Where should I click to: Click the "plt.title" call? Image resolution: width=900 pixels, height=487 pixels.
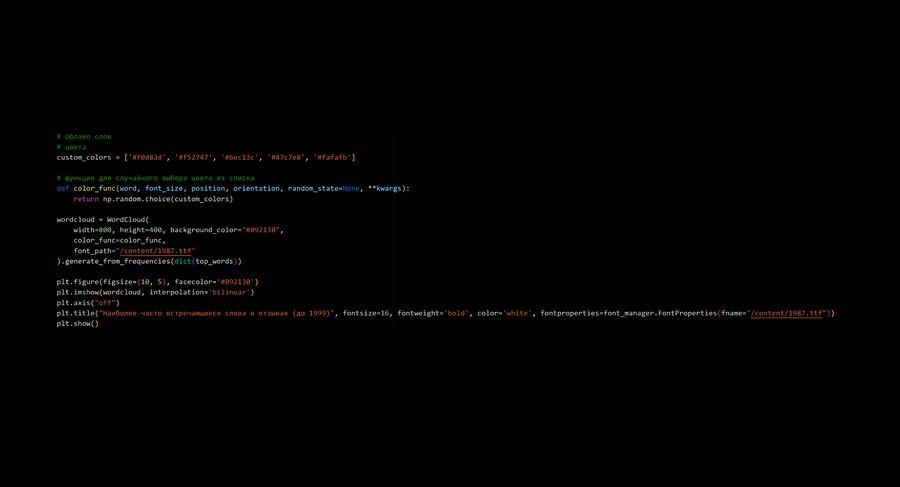pos(75,314)
